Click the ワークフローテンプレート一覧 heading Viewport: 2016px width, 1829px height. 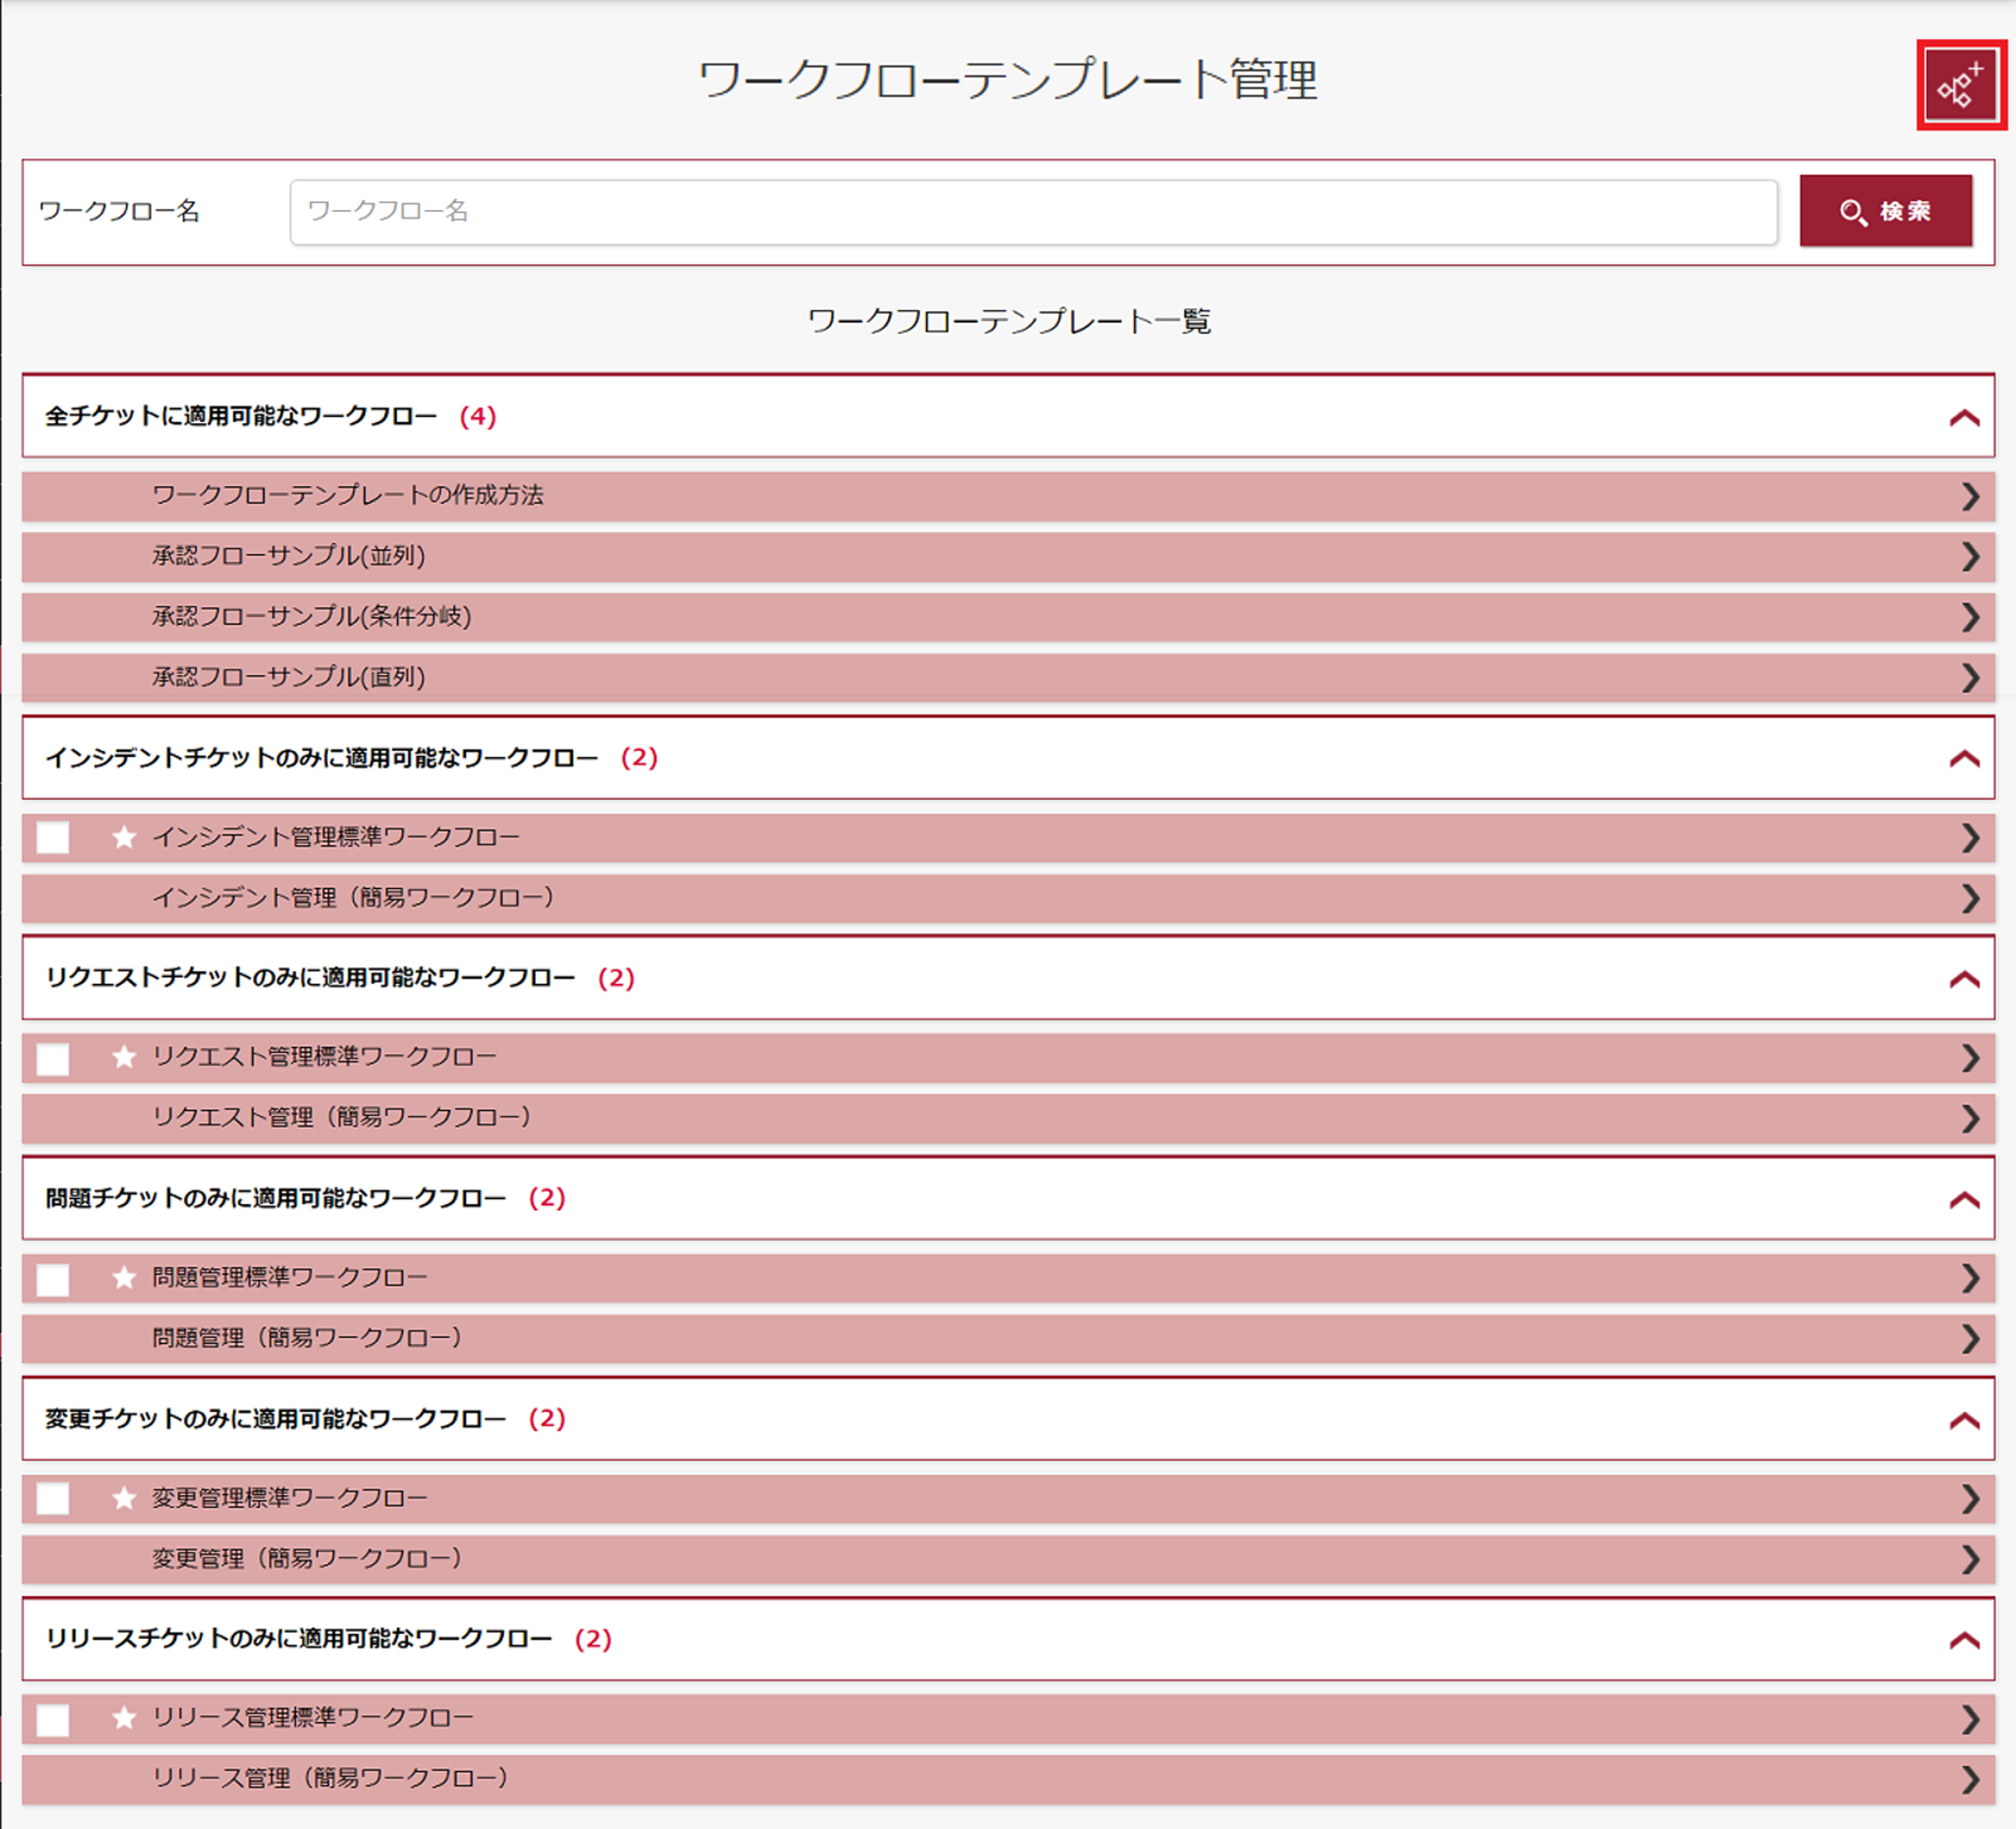click(1009, 321)
